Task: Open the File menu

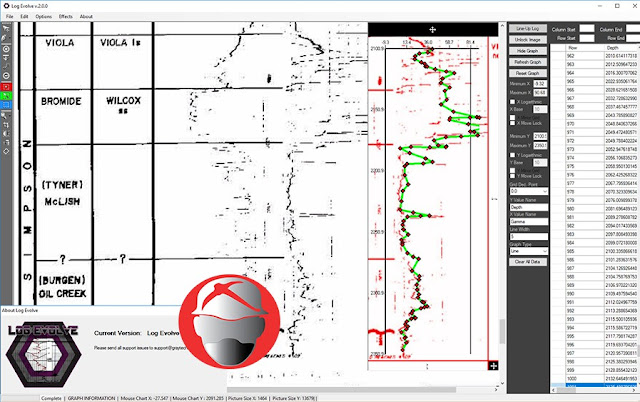Action: click(10, 17)
